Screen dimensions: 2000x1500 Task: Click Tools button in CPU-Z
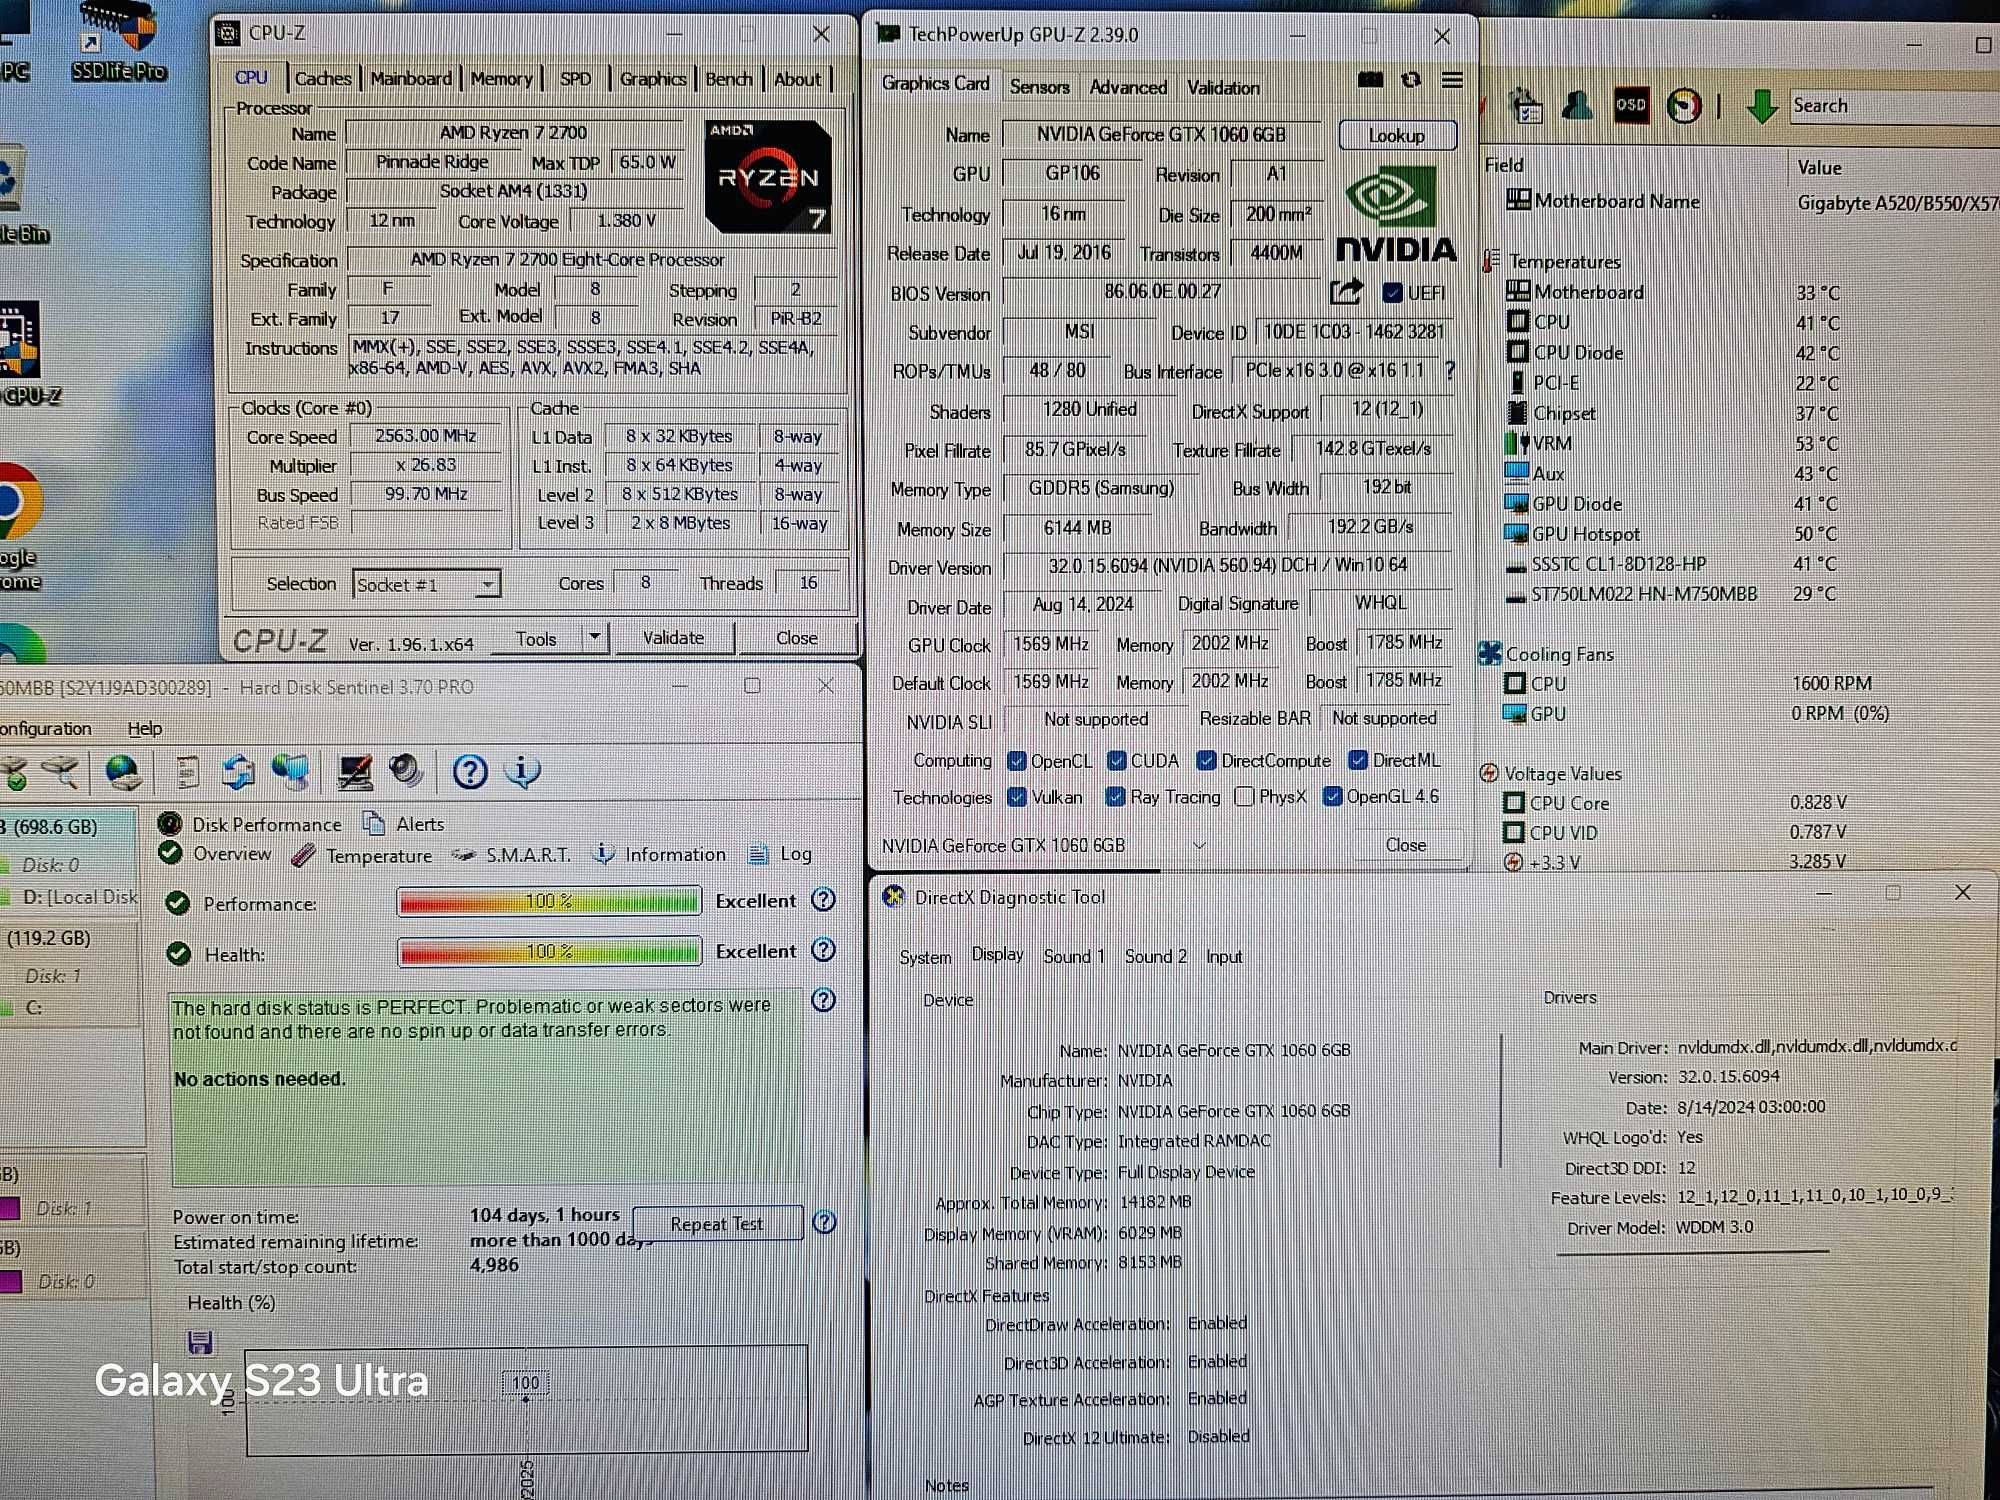[x=536, y=638]
